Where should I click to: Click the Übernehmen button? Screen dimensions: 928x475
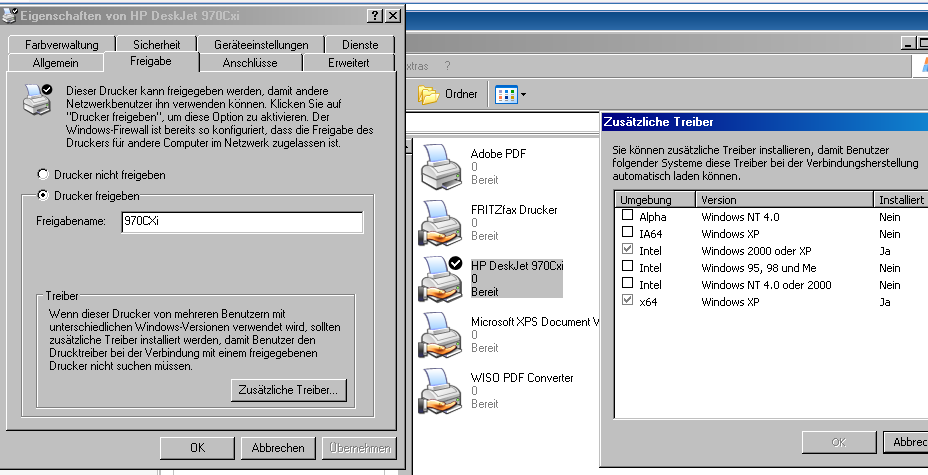pos(360,448)
